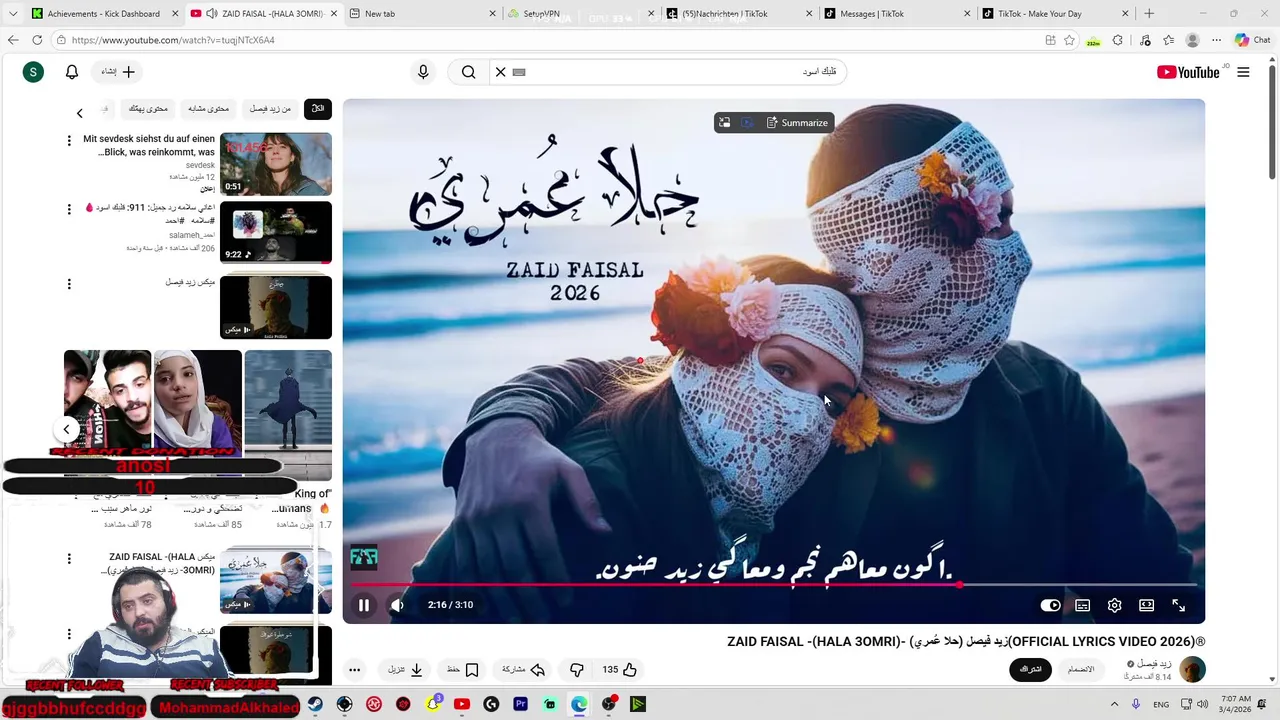The height and width of the screenshot is (720, 1280).
Task: Dislike the video
Action: pos(577,670)
